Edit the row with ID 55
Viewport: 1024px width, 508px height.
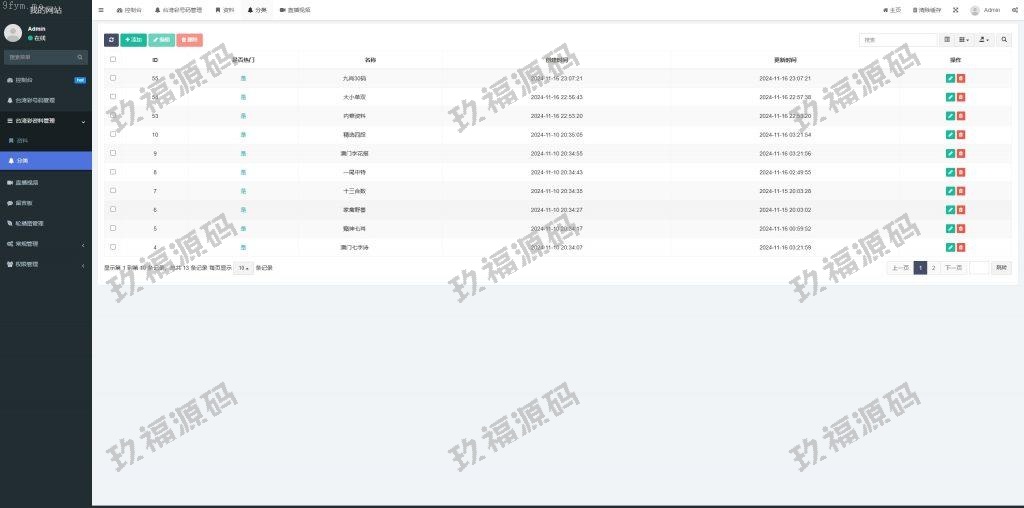(950, 78)
